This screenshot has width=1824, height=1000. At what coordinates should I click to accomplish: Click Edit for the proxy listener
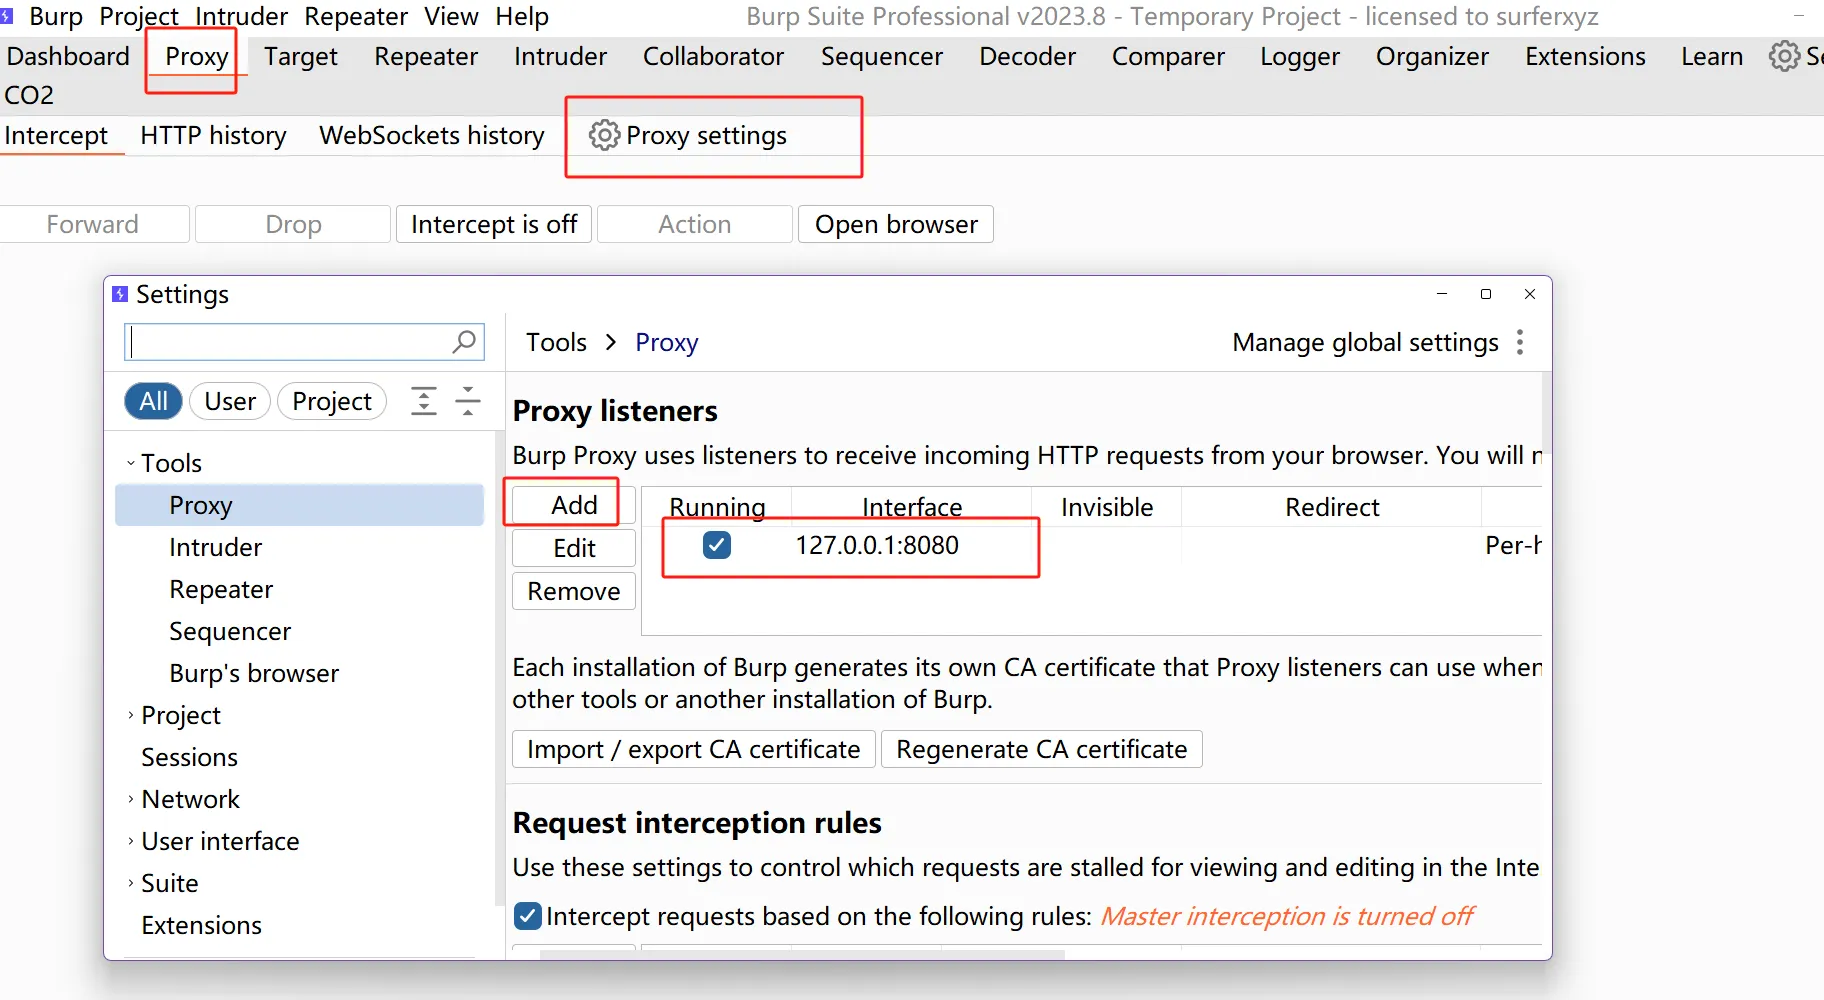pyautogui.click(x=574, y=548)
